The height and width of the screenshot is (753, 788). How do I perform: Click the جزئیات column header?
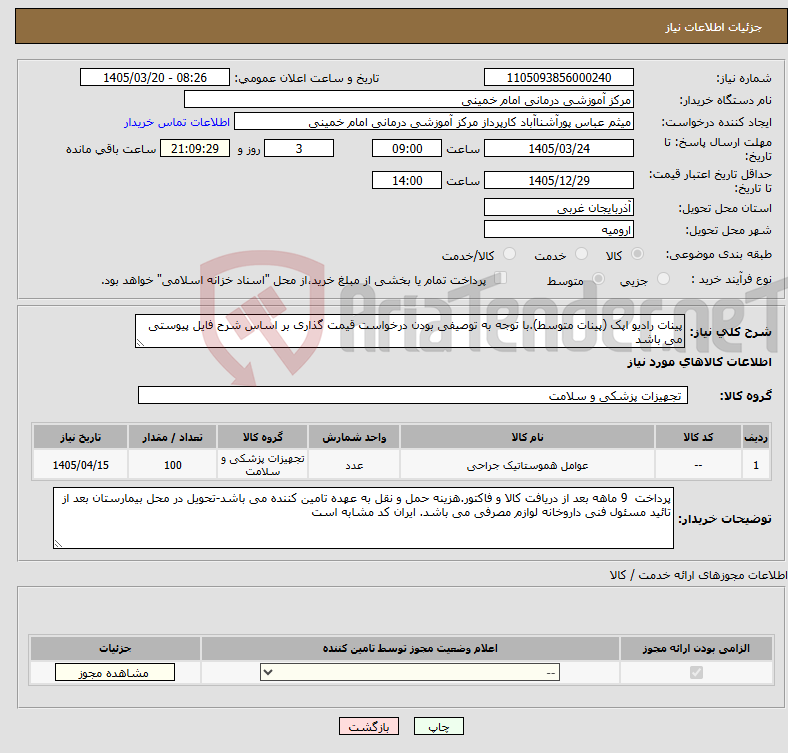pos(115,648)
